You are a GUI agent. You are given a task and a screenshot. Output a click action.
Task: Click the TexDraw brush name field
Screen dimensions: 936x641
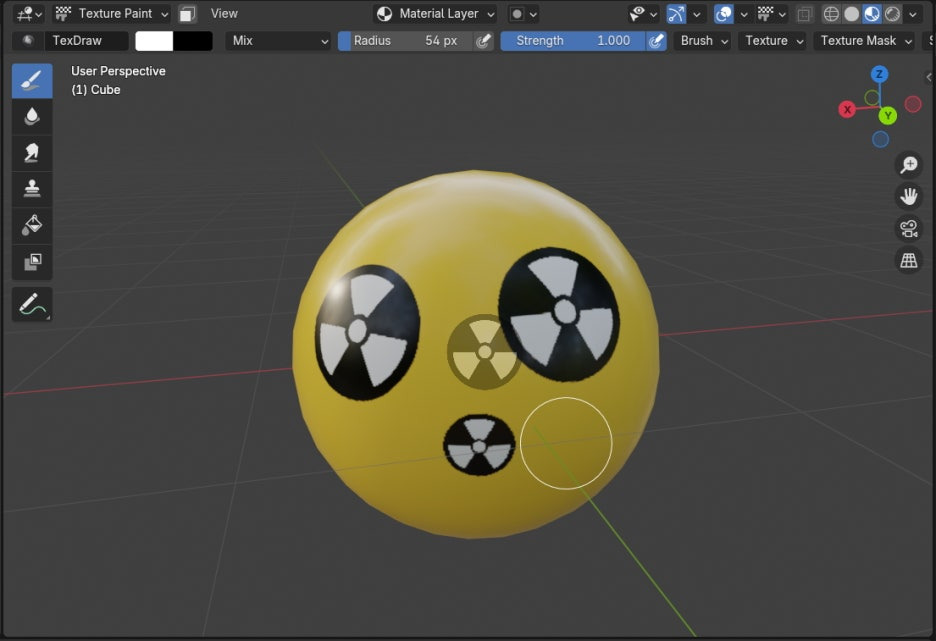click(87, 41)
